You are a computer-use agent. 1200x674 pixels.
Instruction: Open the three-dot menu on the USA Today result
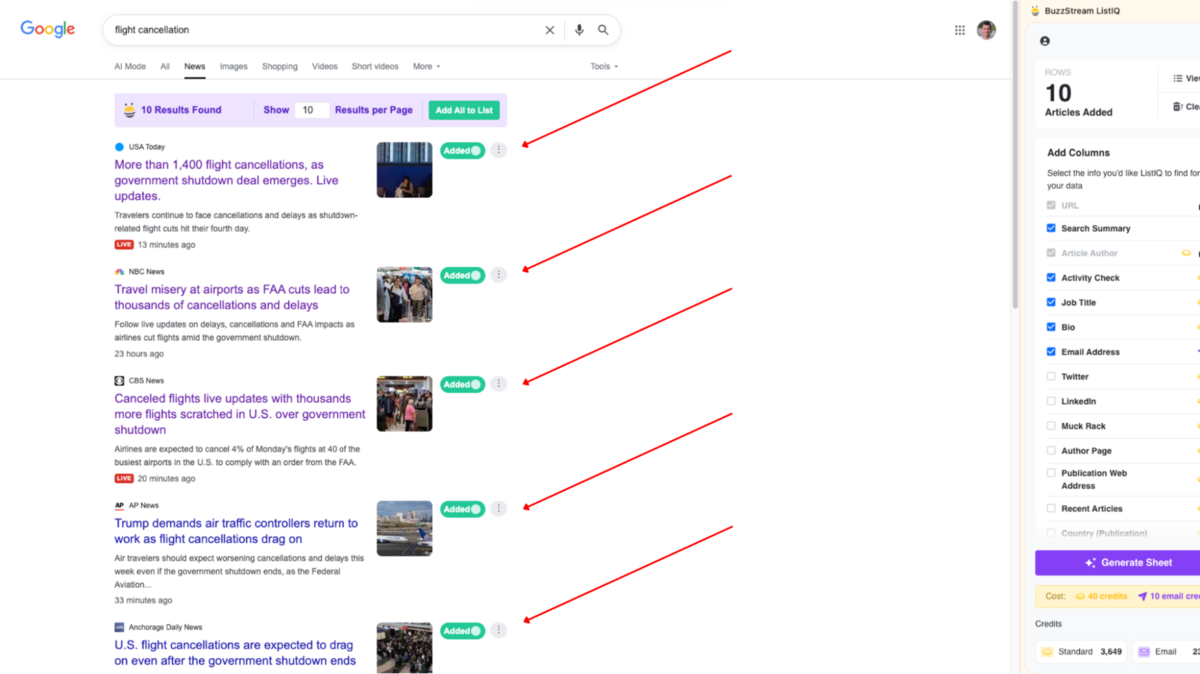(x=498, y=150)
